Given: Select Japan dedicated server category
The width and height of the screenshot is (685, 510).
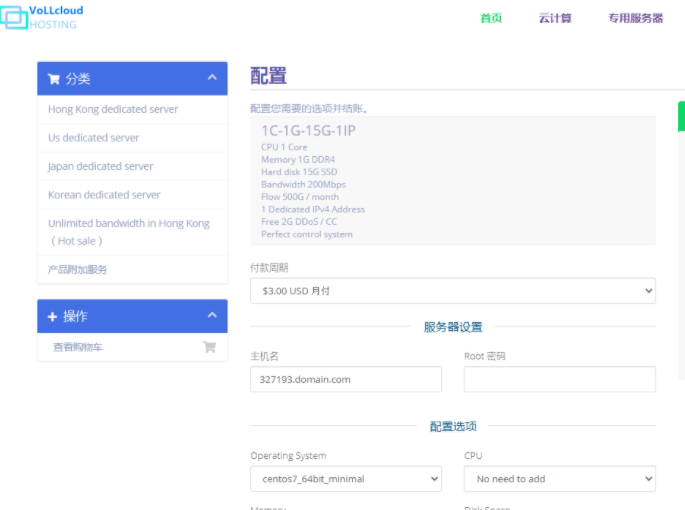Looking at the screenshot, I should coord(132,167).
